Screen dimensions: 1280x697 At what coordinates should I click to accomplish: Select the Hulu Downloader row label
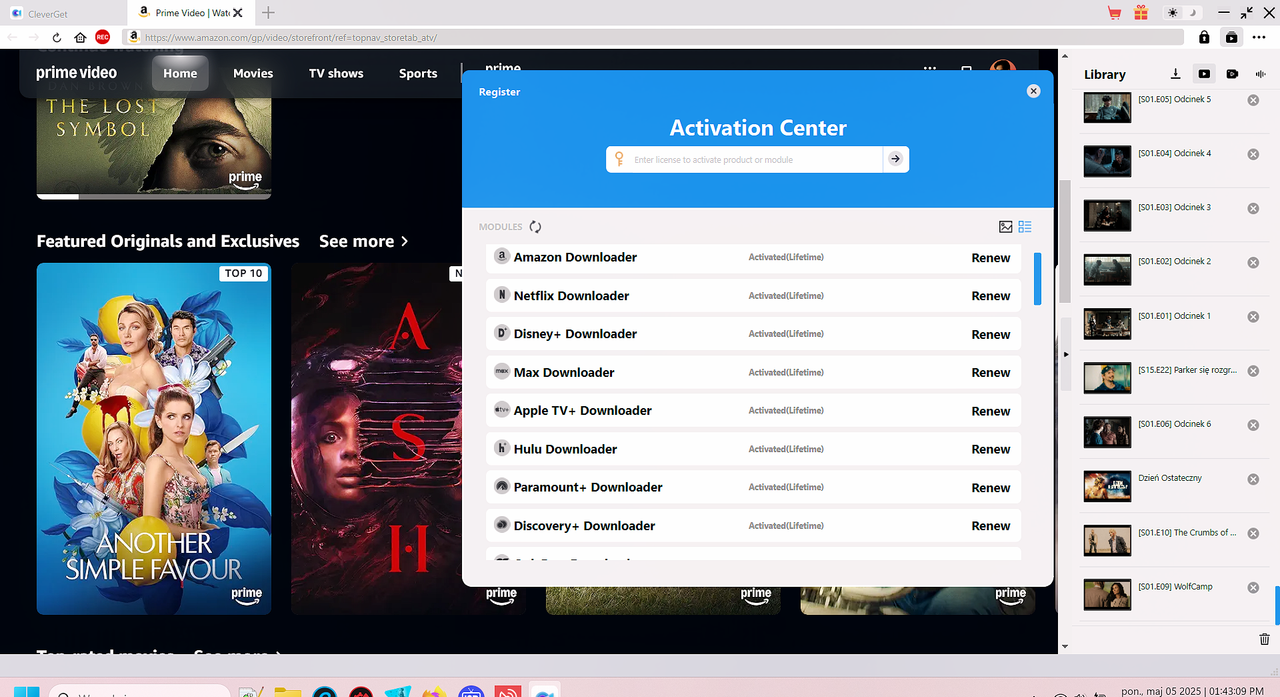click(x=565, y=449)
